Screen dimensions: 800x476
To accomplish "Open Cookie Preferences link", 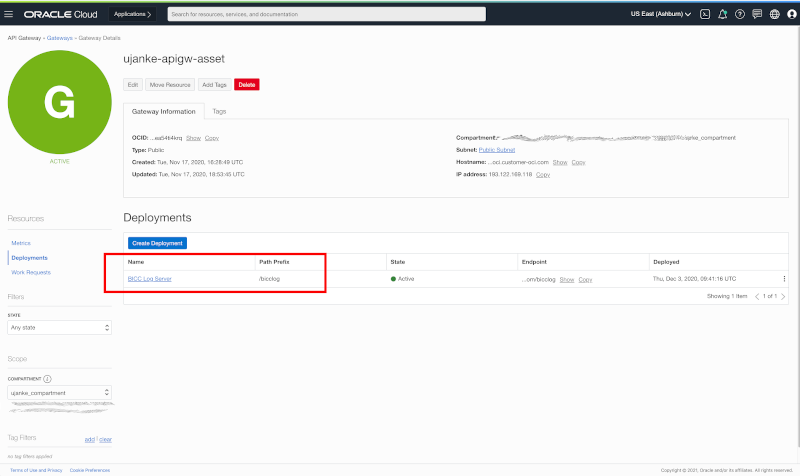I will tap(90, 470).
